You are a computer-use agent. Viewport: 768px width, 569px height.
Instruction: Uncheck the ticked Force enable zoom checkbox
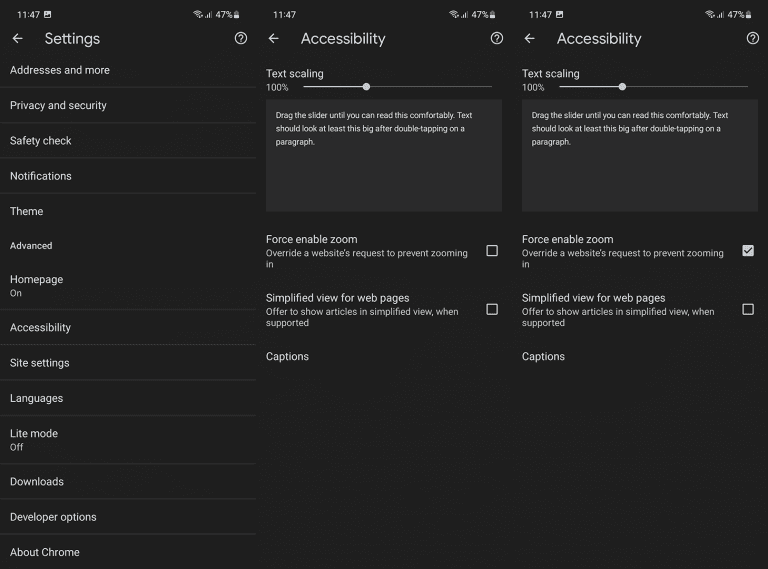point(748,251)
